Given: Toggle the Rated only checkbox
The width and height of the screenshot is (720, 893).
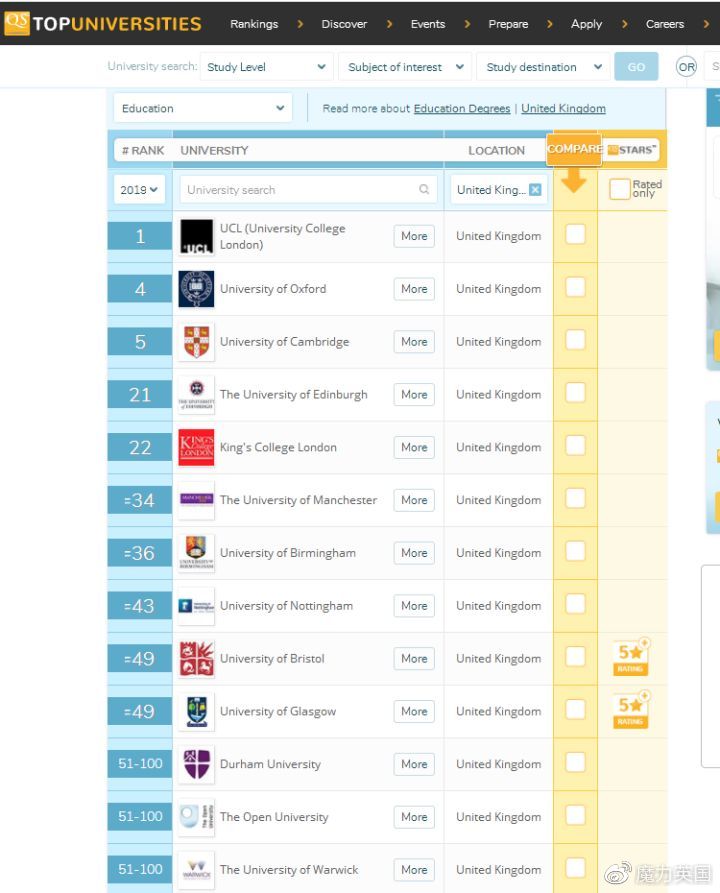Looking at the screenshot, I should pos(620,189).
